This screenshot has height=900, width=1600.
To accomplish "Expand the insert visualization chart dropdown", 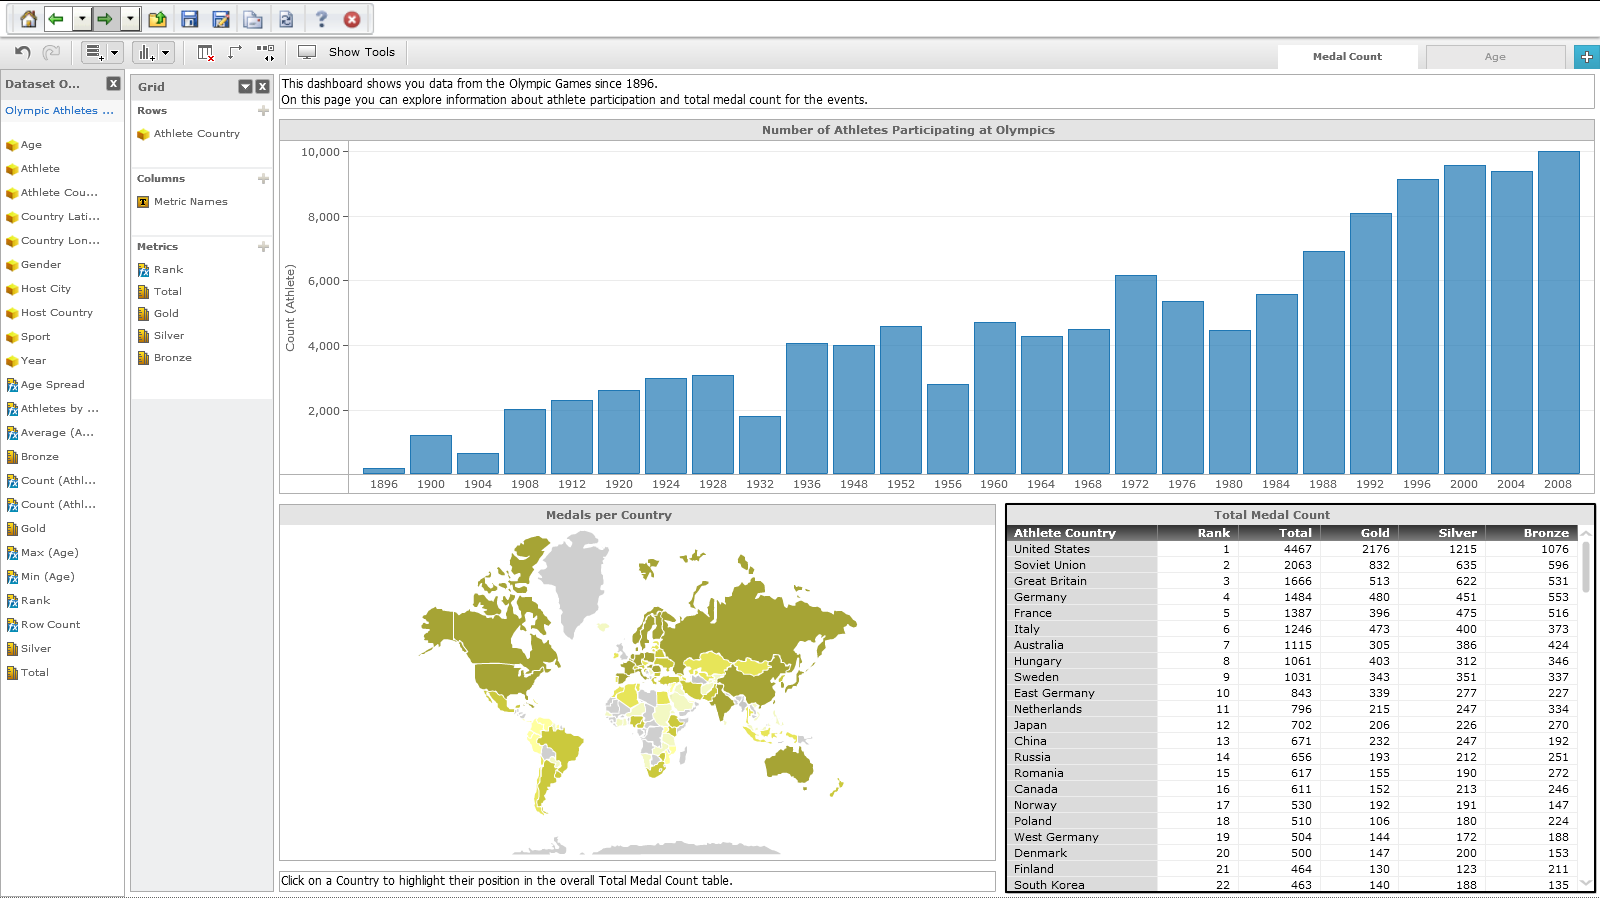I will click(165, 53).
